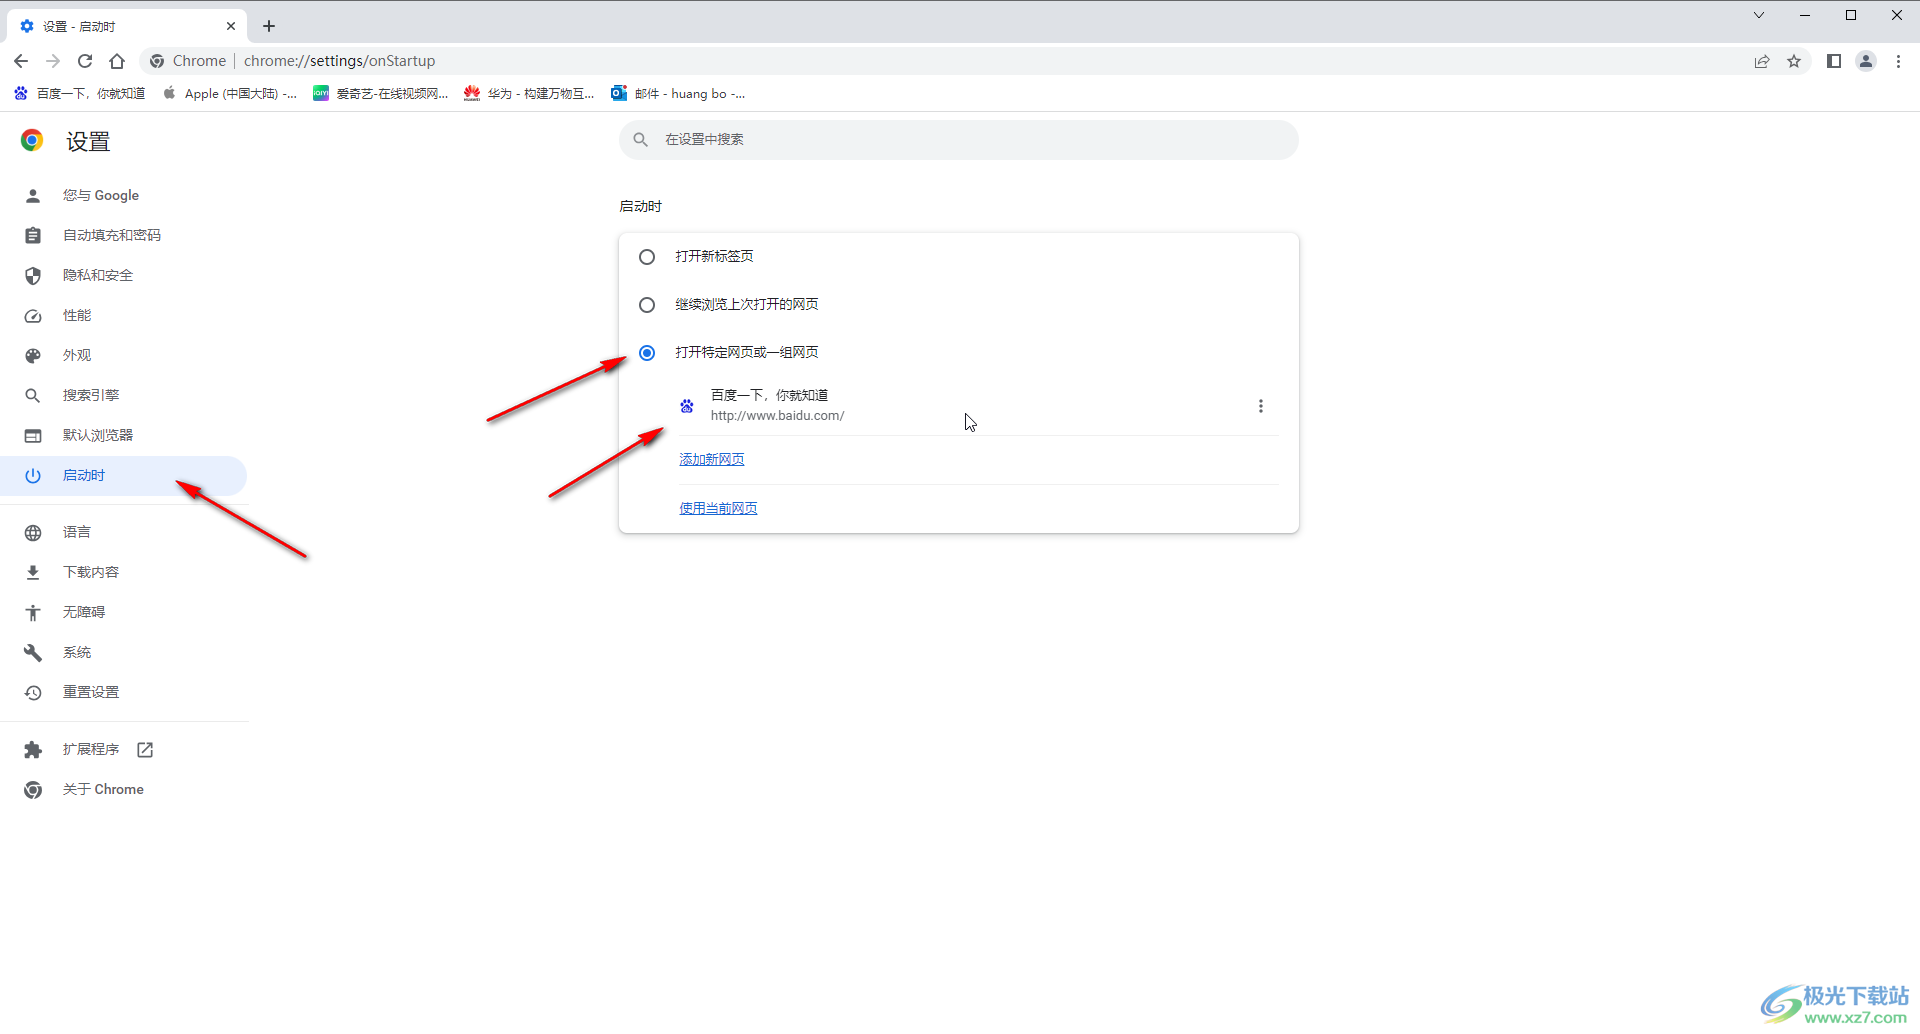Open Chrome's three-dot main menu
Viewport: 1920px width, 1034px height.
point(1898,61)
